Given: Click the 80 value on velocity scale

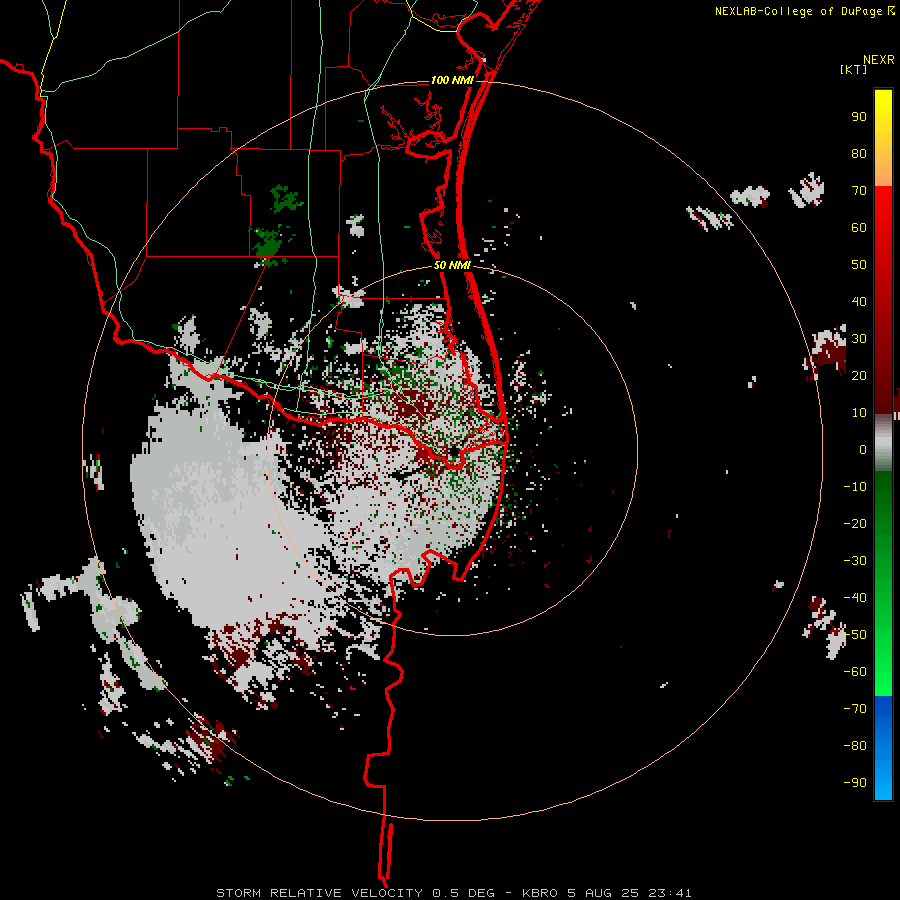Looking at the screenshot, I should pyautogui.click(x=859, y=154).
